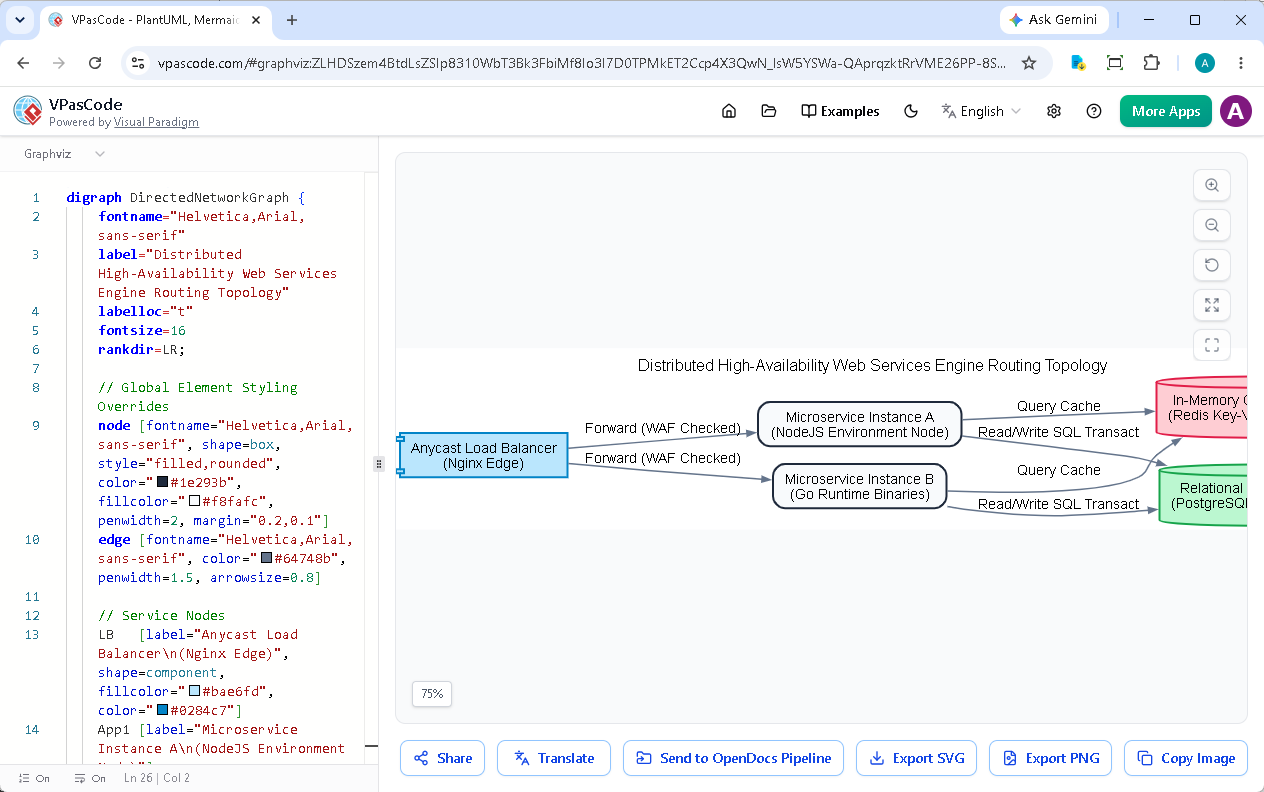The width and height of the screenshot is (1264, 792).
Task: Select the VPasCode browser tab
Action: [157, 20]
